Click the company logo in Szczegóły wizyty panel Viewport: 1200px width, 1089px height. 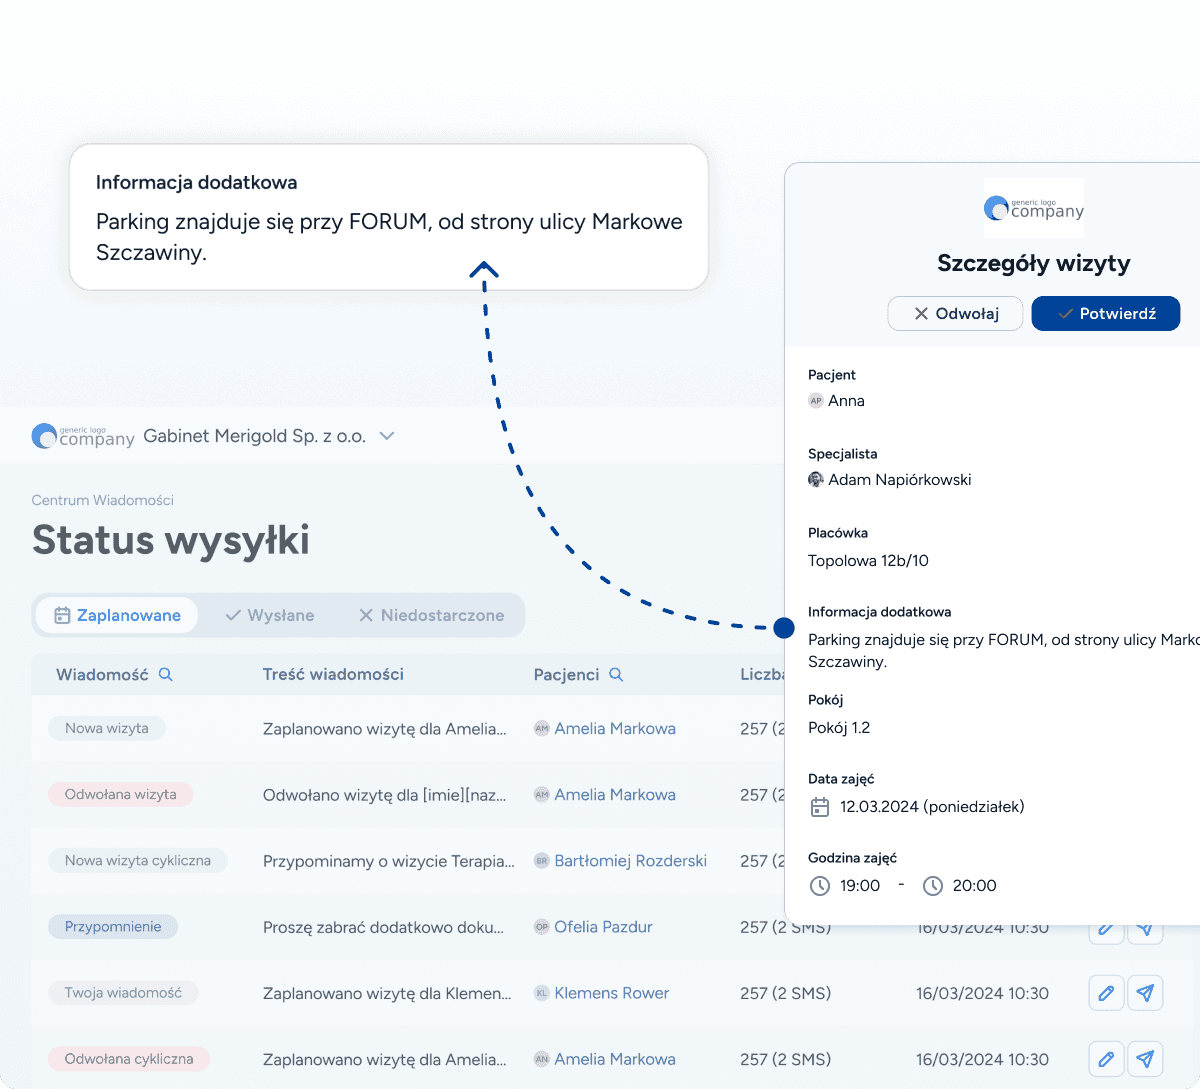click(1034, 207)
